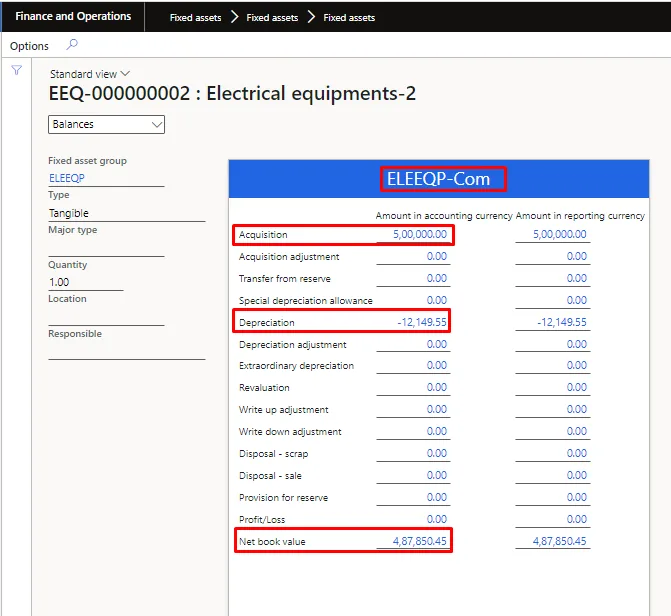Expand the Standard view dropdown
Viewport: 671px width, 616px height.
pos(90,74)
